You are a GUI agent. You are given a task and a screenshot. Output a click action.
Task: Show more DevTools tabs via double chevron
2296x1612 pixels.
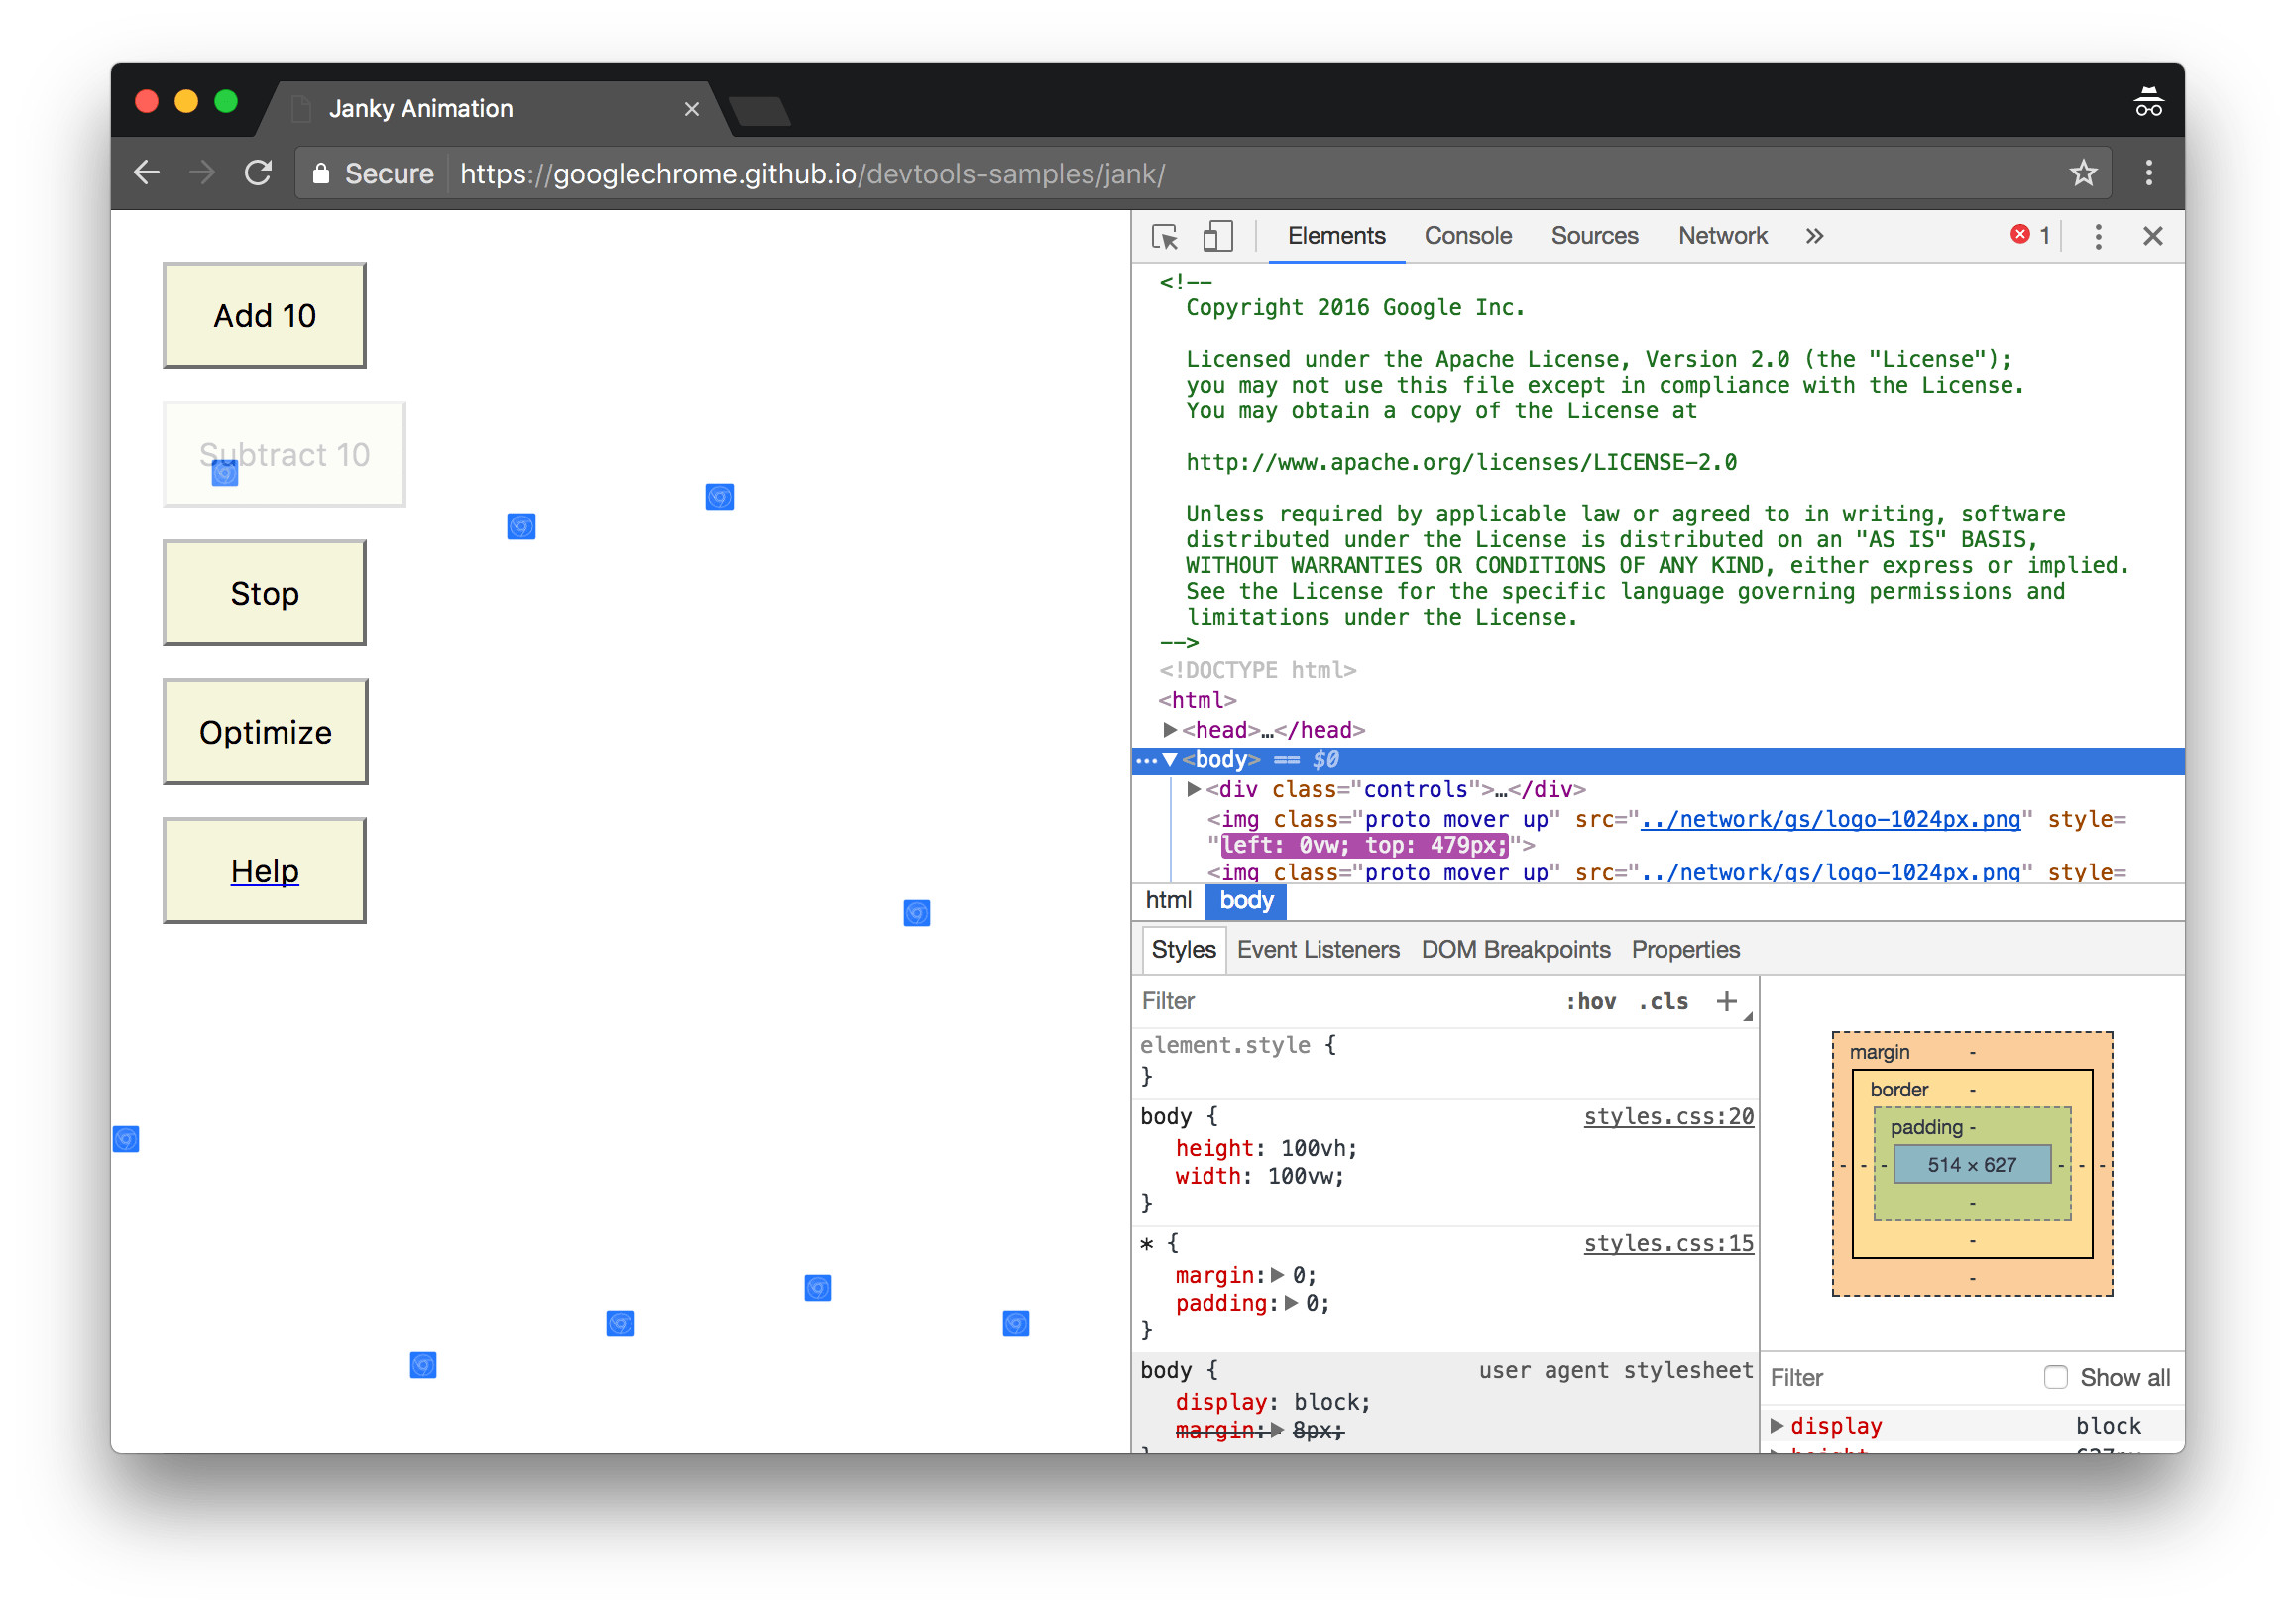(1814, 237)
